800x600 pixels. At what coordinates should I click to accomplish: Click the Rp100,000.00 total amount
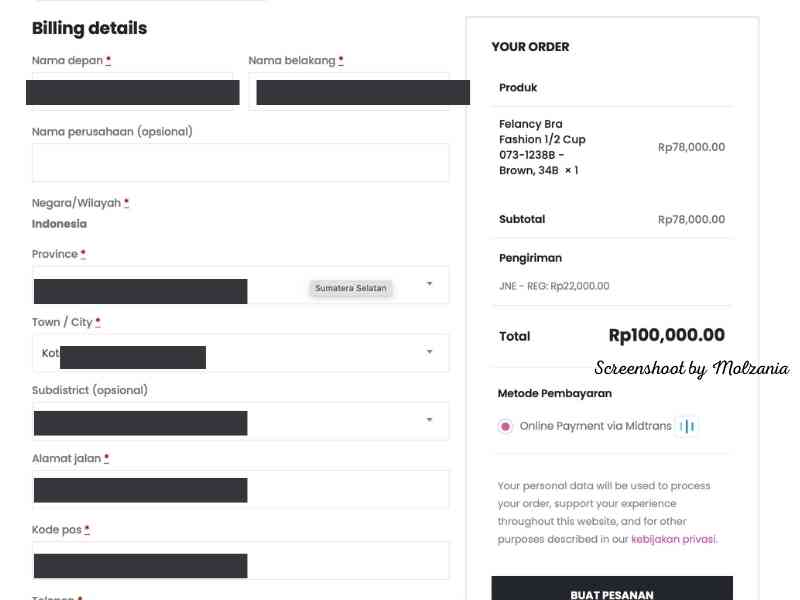point(666,336)
